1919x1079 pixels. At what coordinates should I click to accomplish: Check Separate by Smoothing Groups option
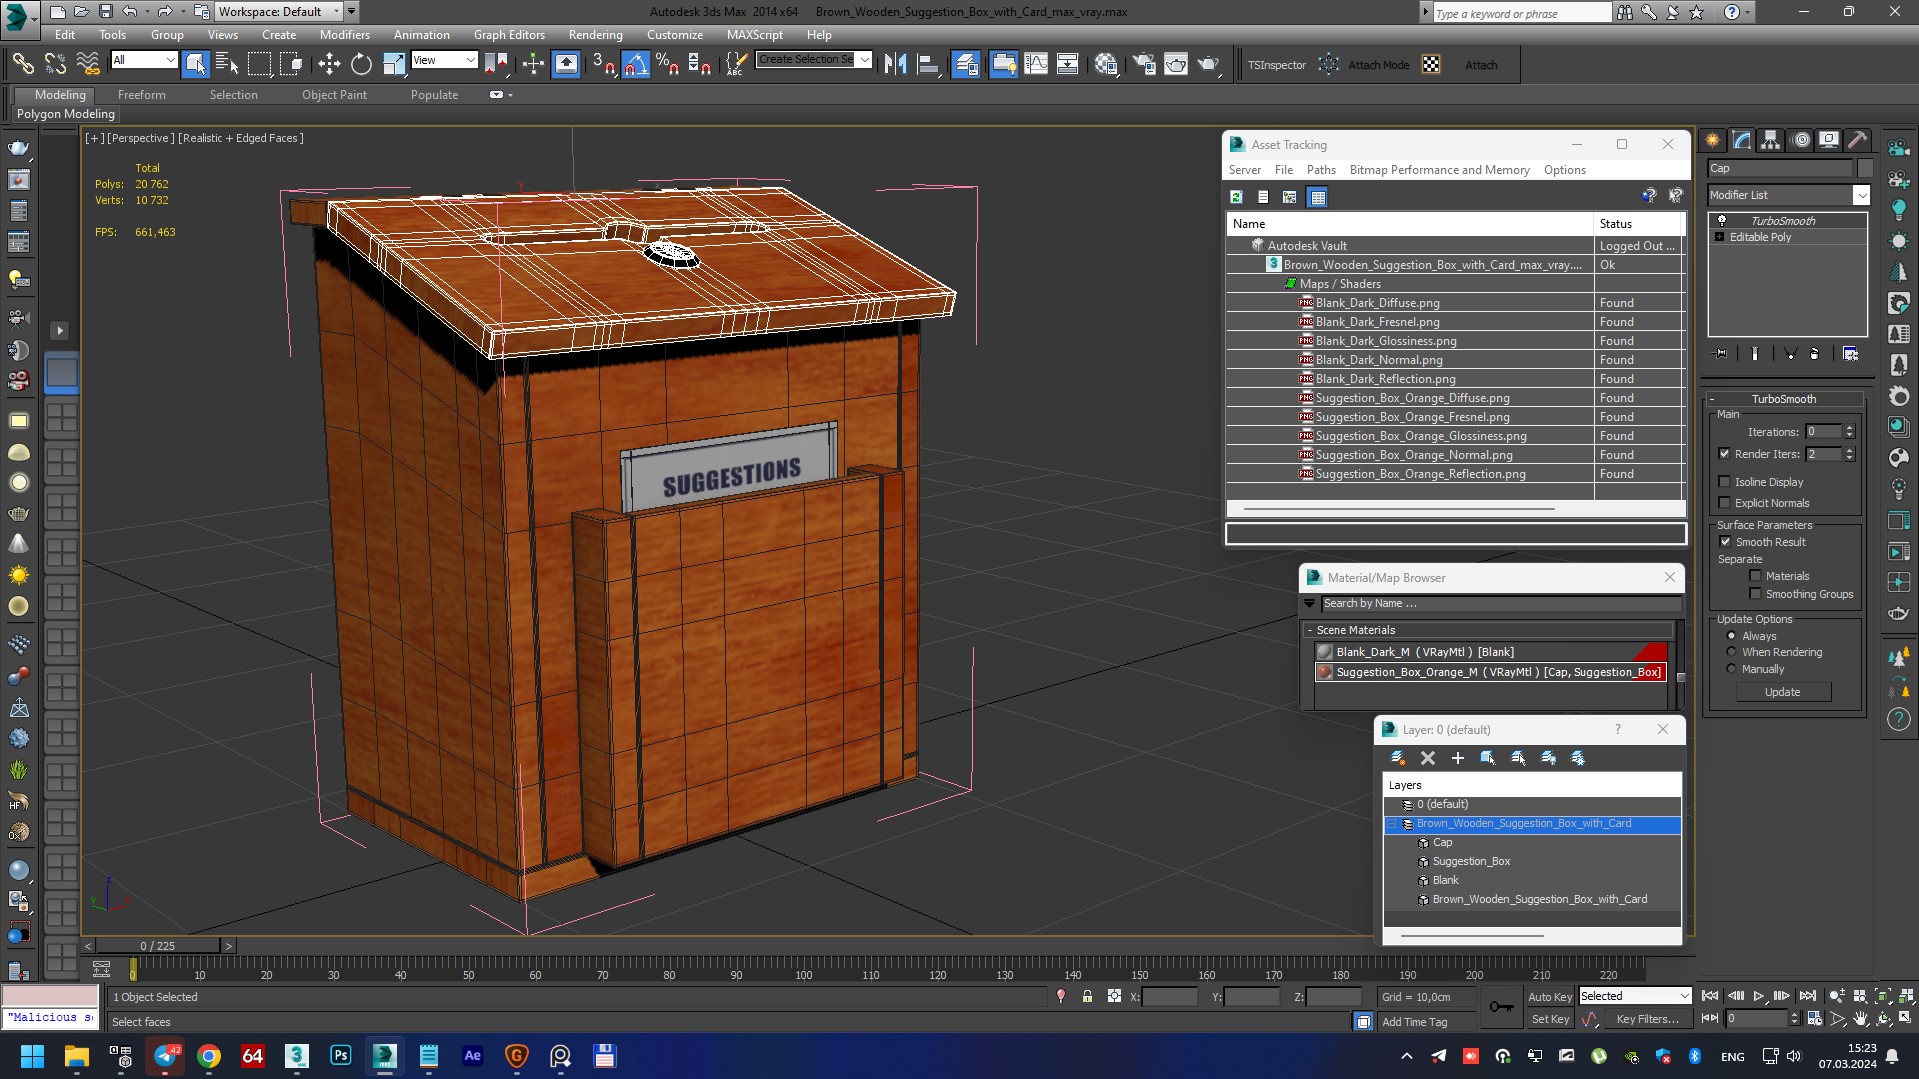point(1755,594)
